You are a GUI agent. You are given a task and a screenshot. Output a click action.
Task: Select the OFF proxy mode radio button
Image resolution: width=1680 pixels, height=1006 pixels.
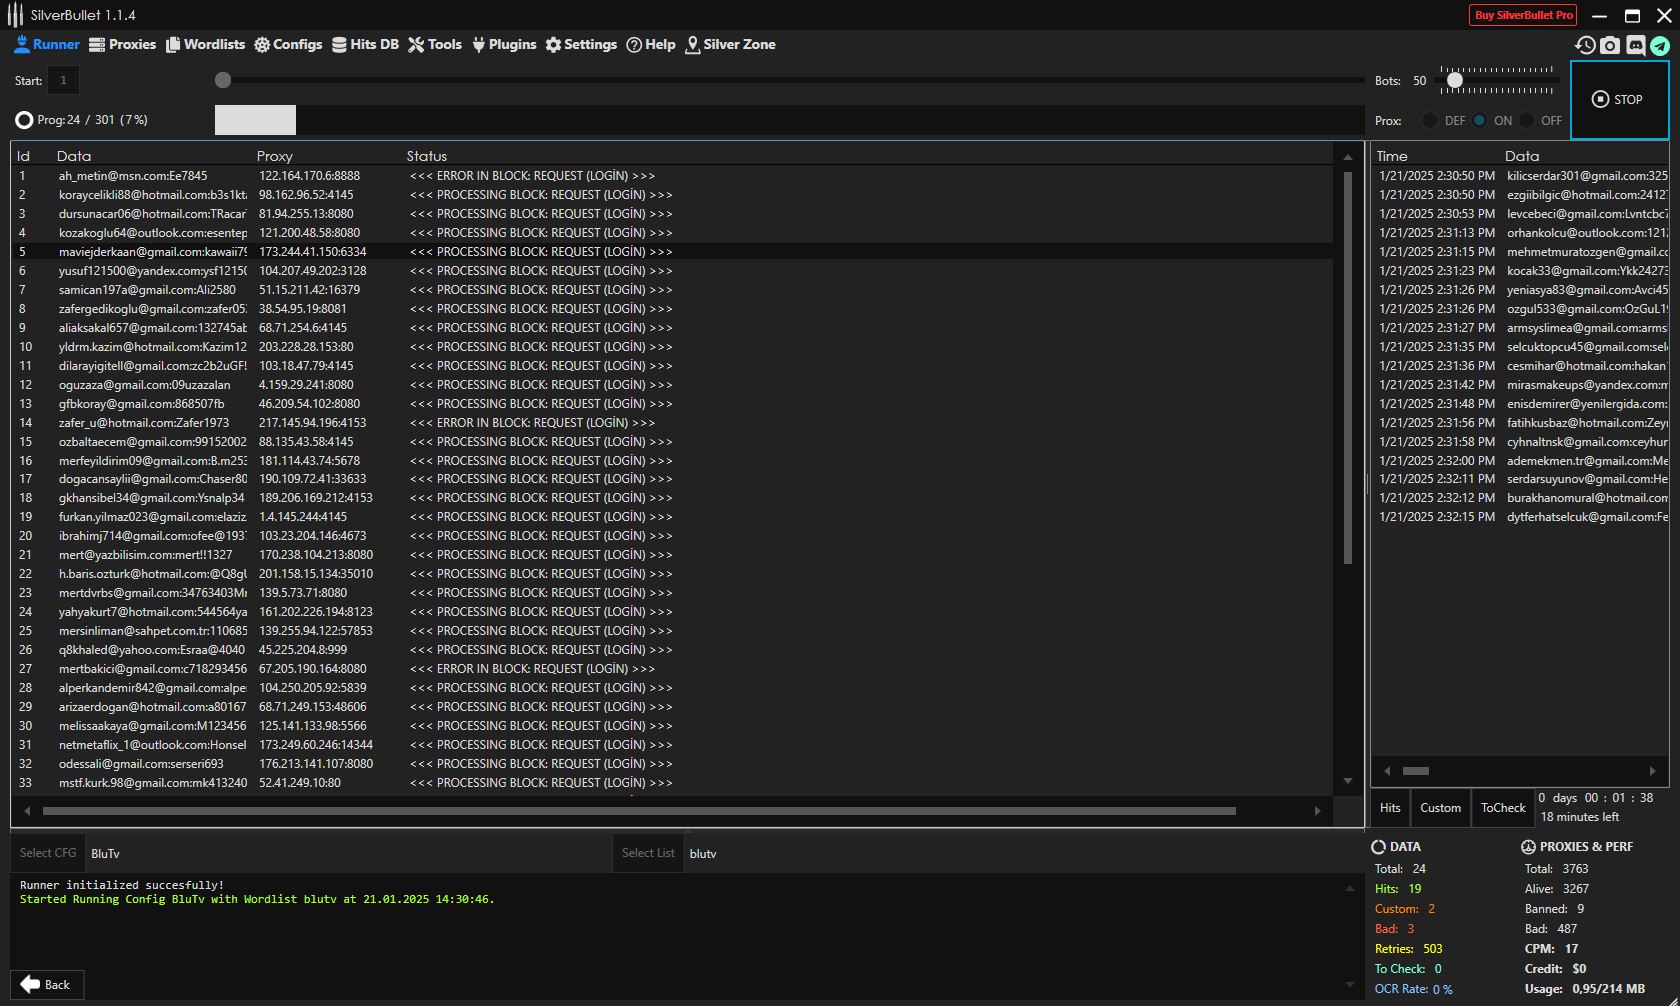tap(1526, 120)
